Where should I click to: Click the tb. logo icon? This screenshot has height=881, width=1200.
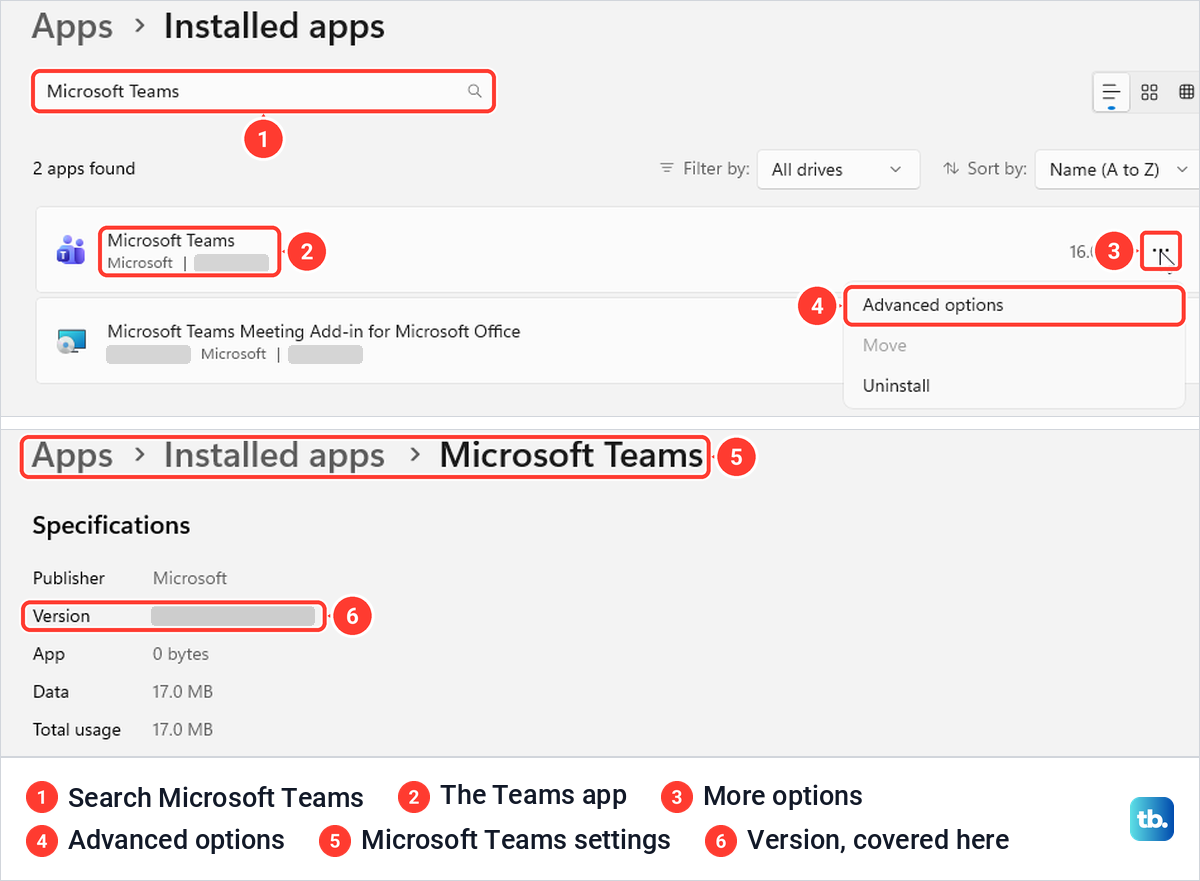1151,819
